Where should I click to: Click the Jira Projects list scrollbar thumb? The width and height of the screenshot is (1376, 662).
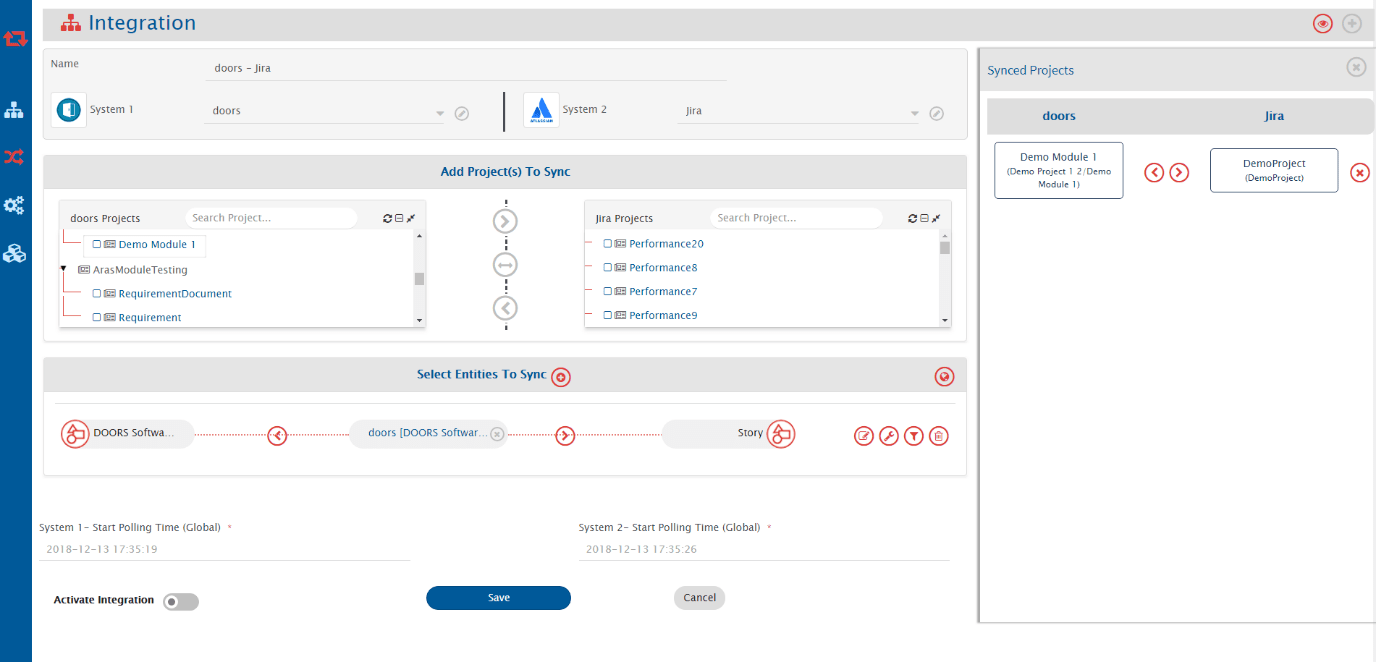944,248
